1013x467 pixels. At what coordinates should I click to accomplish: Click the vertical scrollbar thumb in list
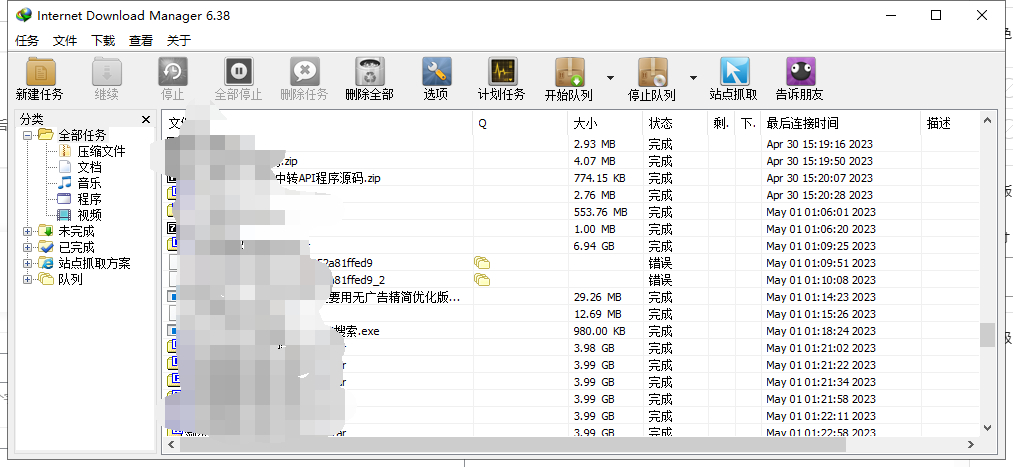pos(987,335)
